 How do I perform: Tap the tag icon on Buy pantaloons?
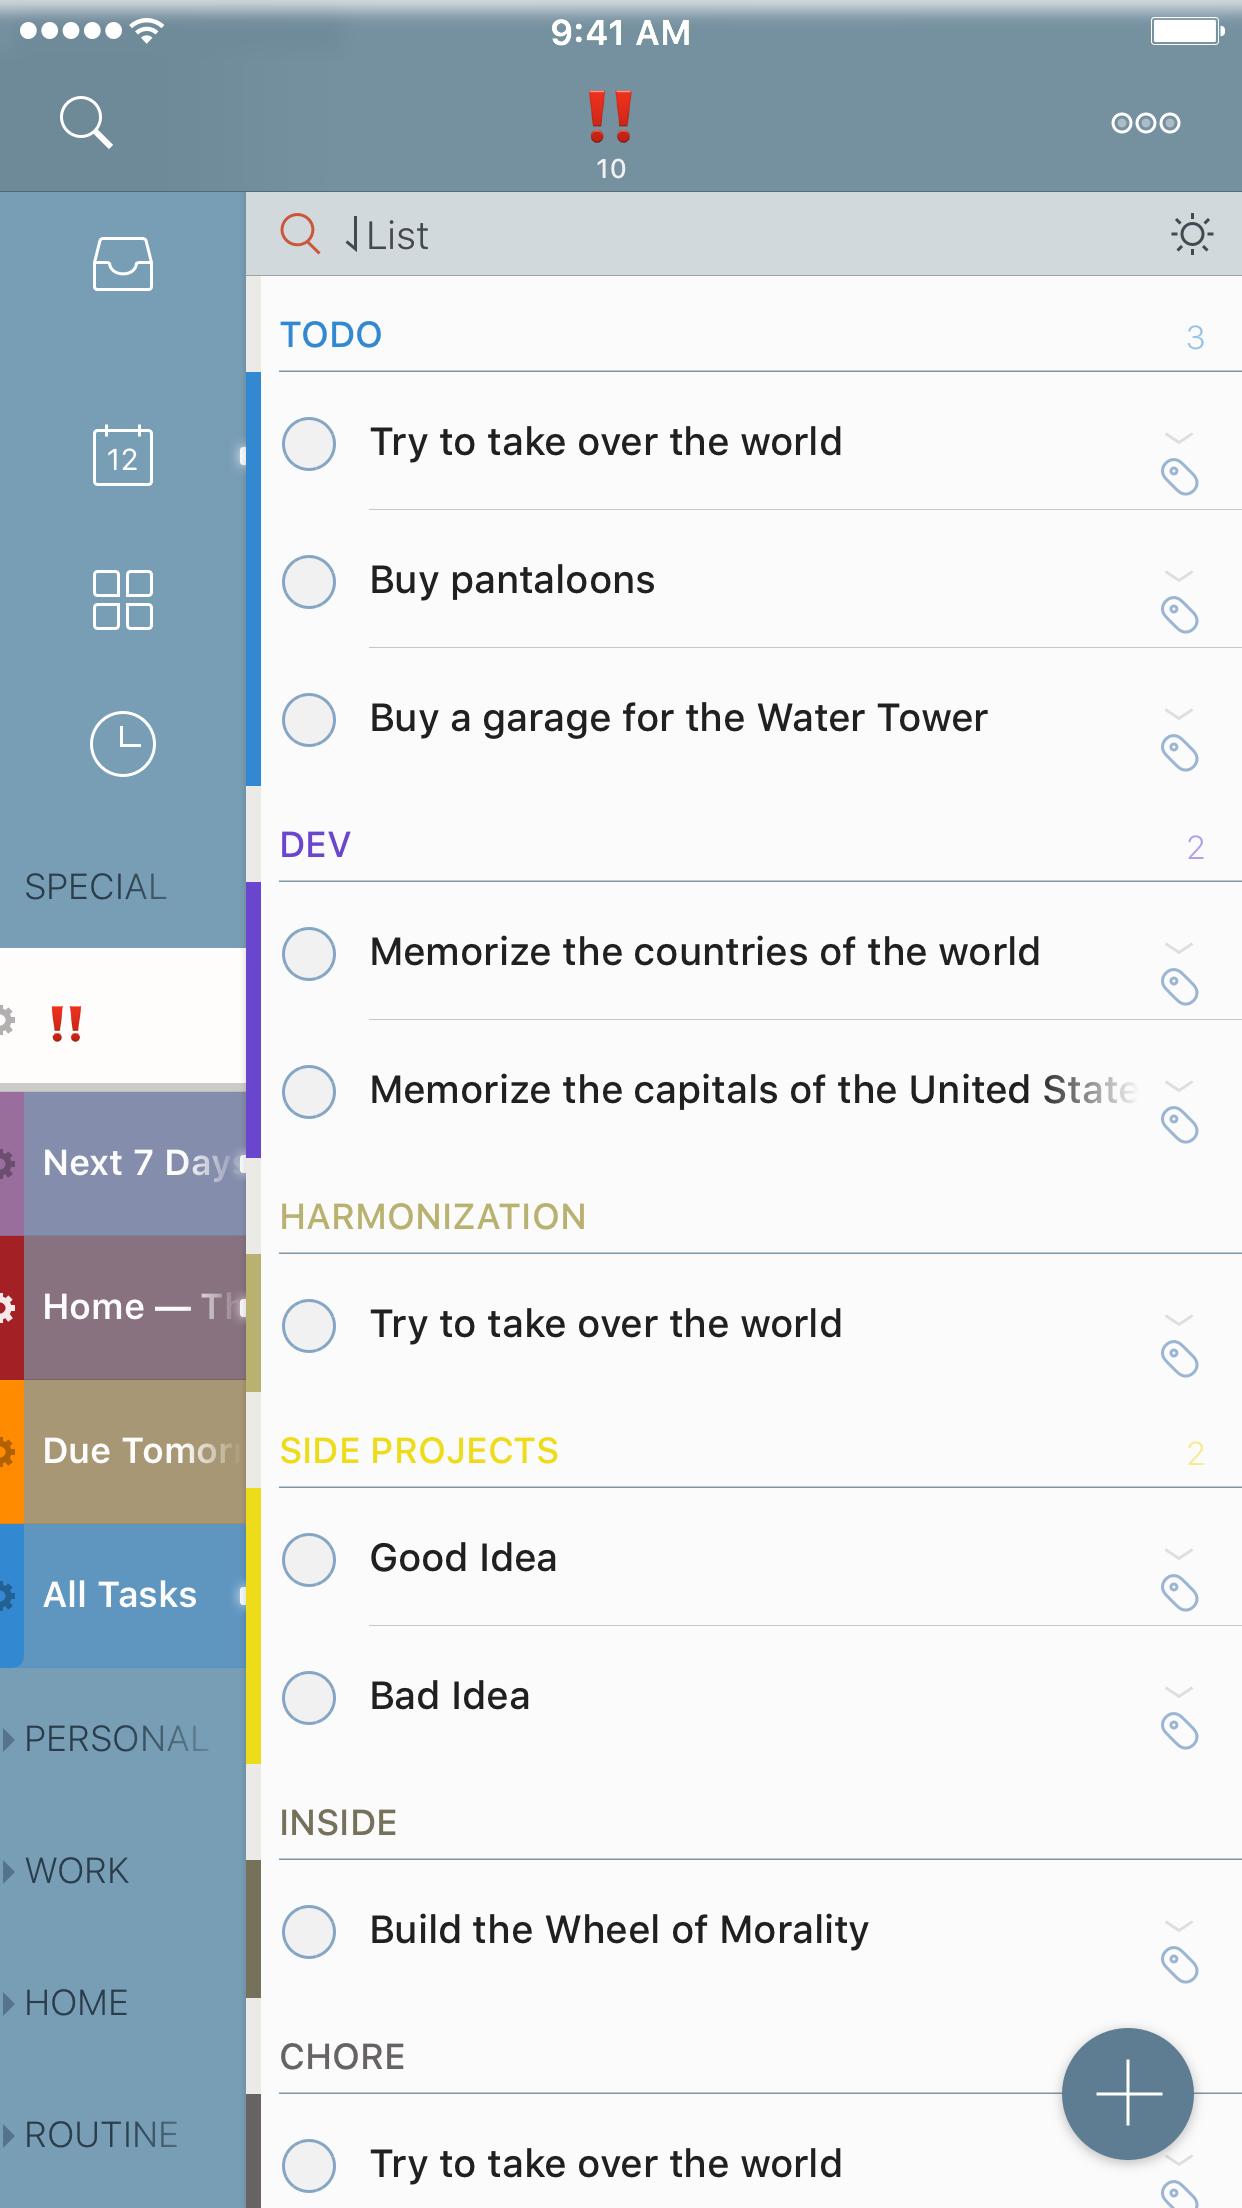[x=1180, y=615]
